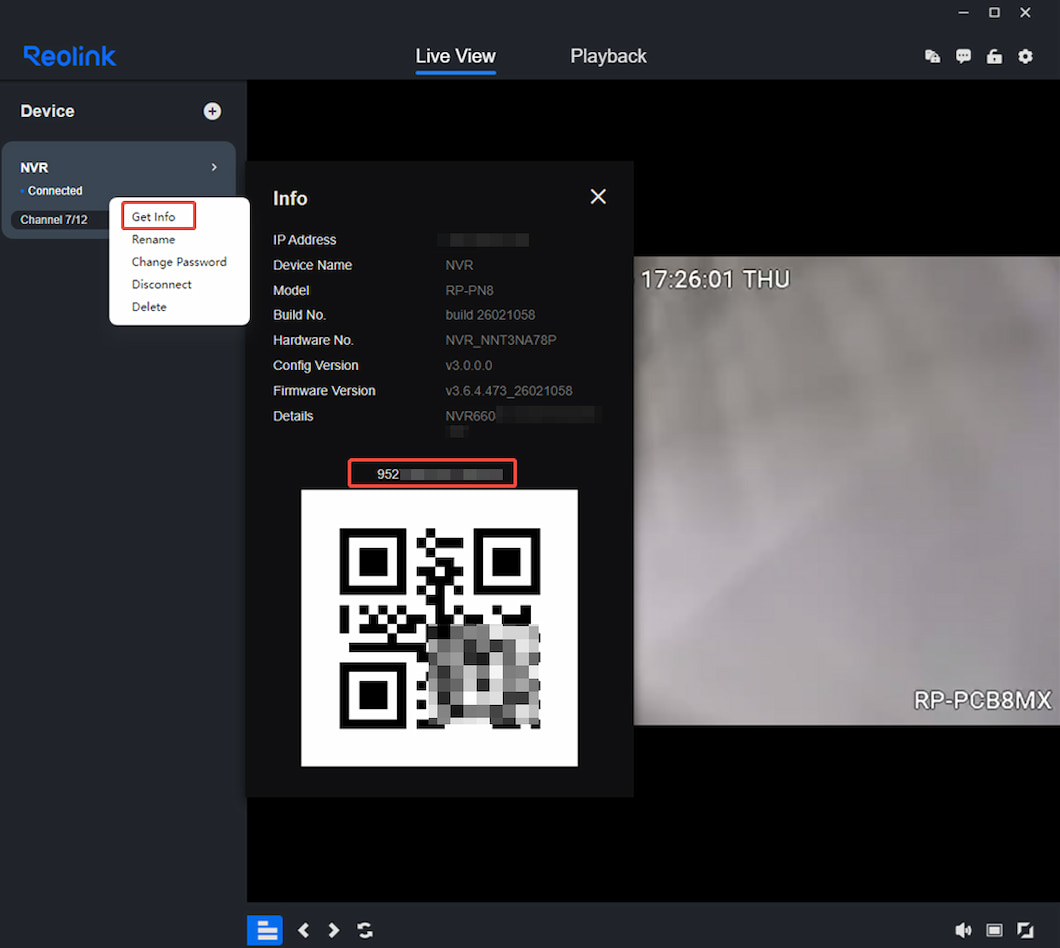Click the Firmware Version value v3.6.4.473_26021058
The height and width of the screenshot is (948, 1060).
tap(508, 391)
